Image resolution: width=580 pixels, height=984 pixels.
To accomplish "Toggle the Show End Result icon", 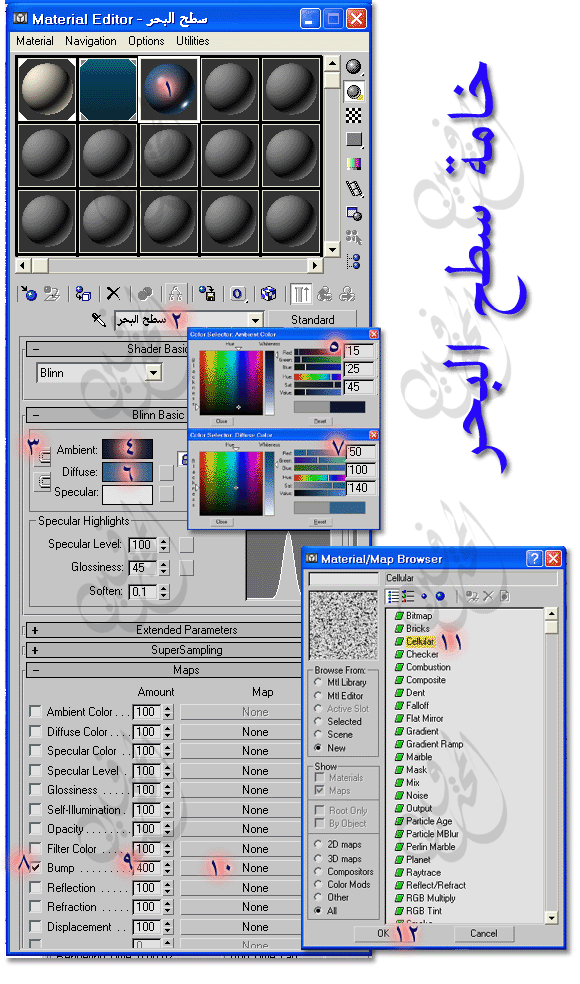I will coord(301,294).
